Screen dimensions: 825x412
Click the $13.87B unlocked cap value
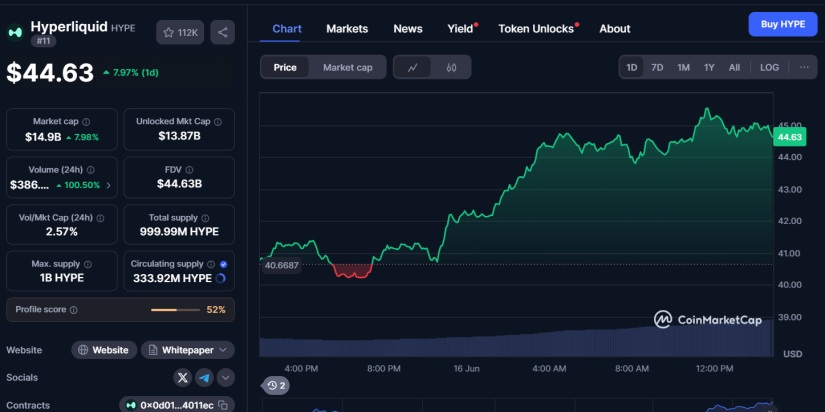[x=179, y=136]
